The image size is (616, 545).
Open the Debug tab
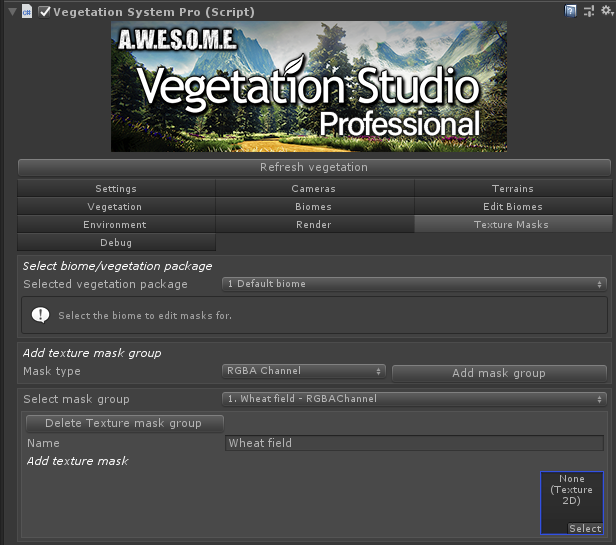click(x=116, y=243)
